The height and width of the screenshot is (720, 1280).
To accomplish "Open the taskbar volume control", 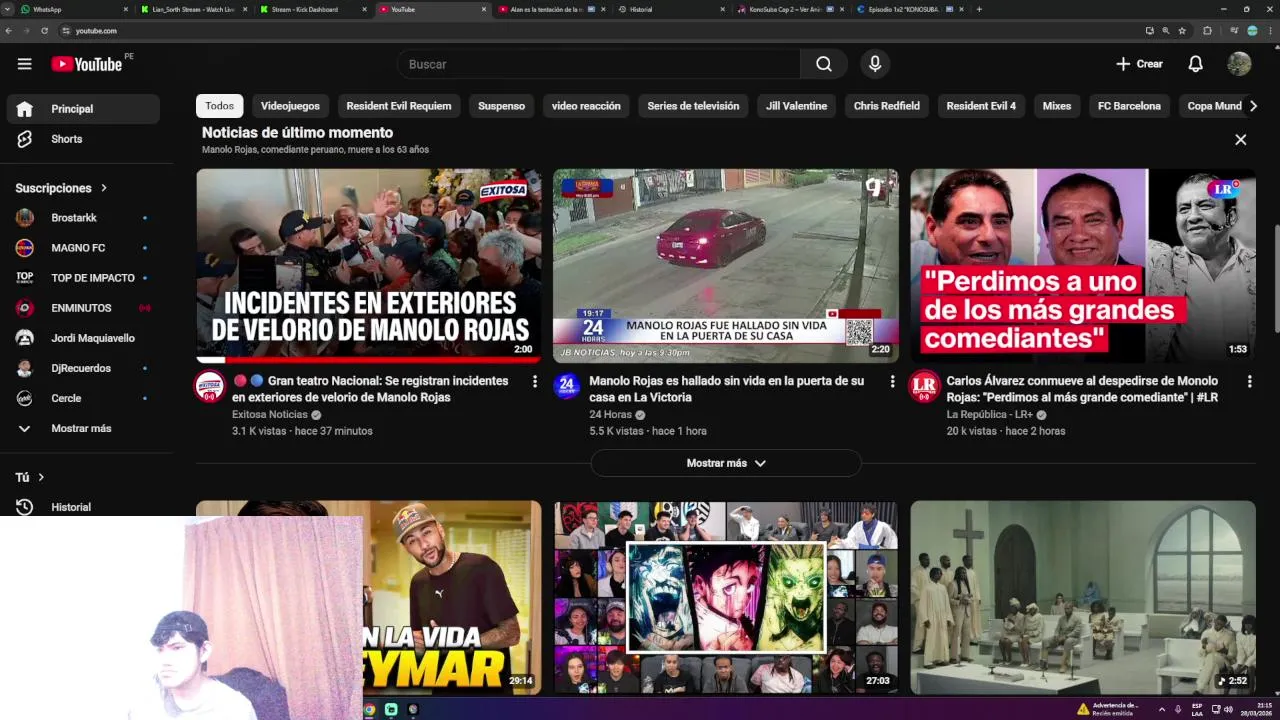I will point(1229,710).
